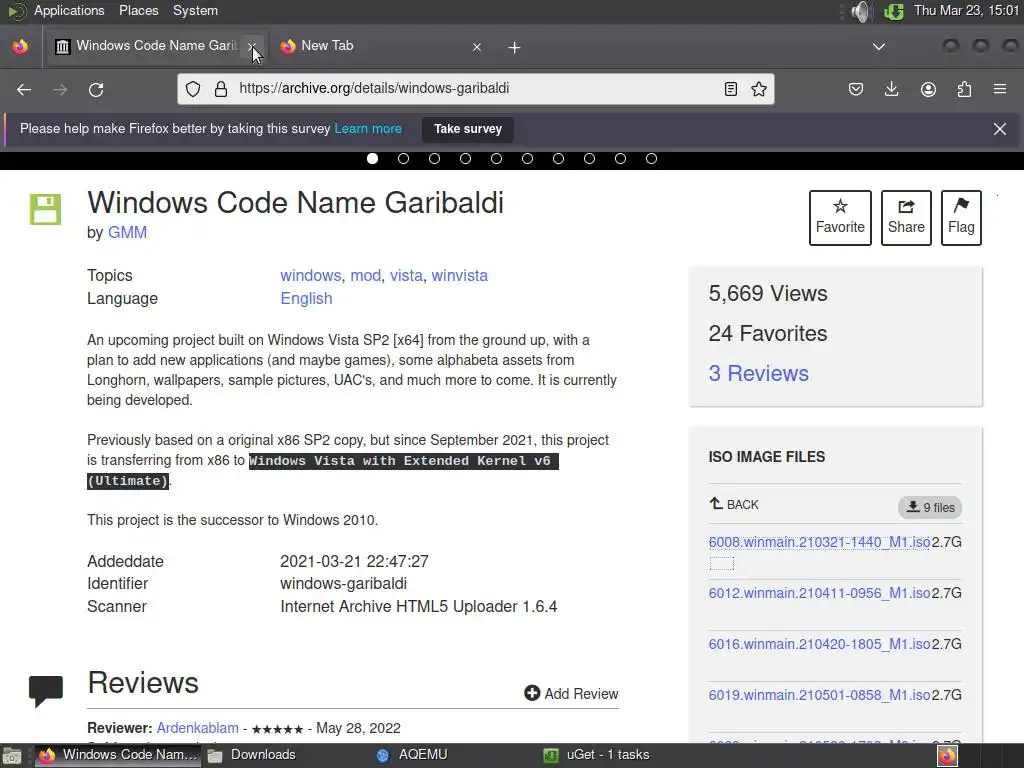Open the mod topic link

tap(366, 276)
